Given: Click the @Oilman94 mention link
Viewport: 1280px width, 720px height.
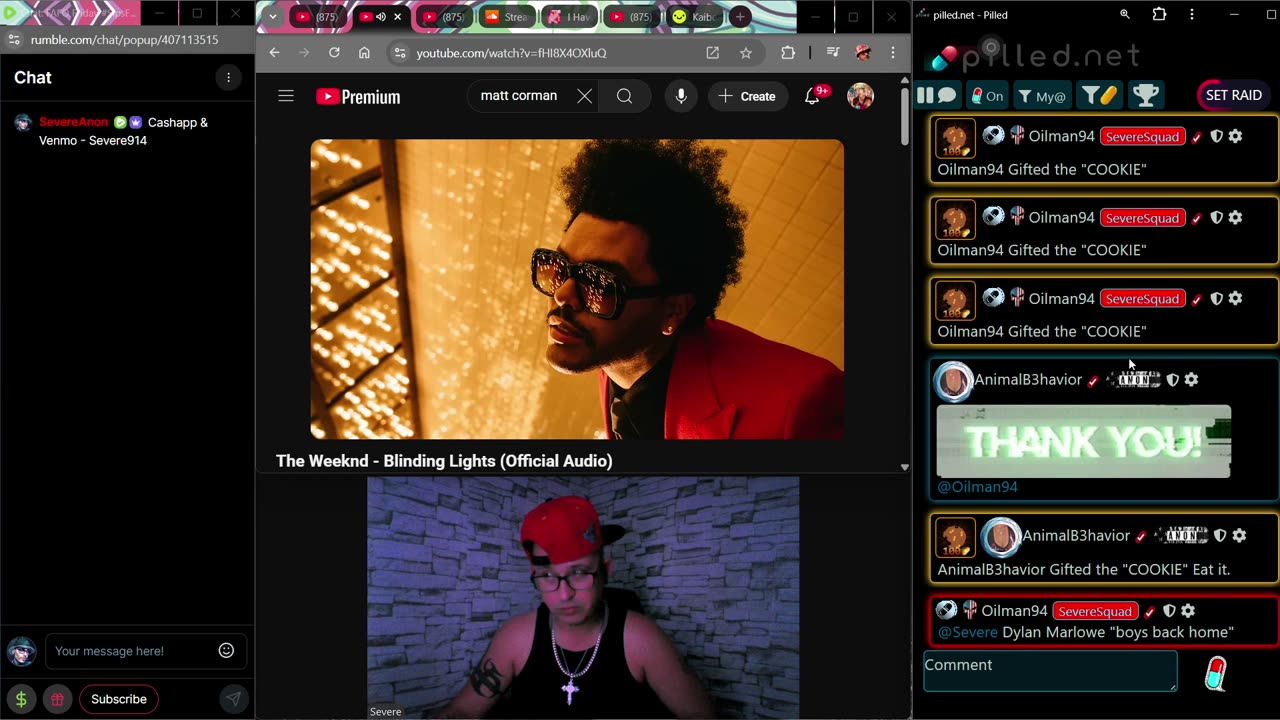Looking at the screenshot, I should pyautogui.click(x=977, y=487).
